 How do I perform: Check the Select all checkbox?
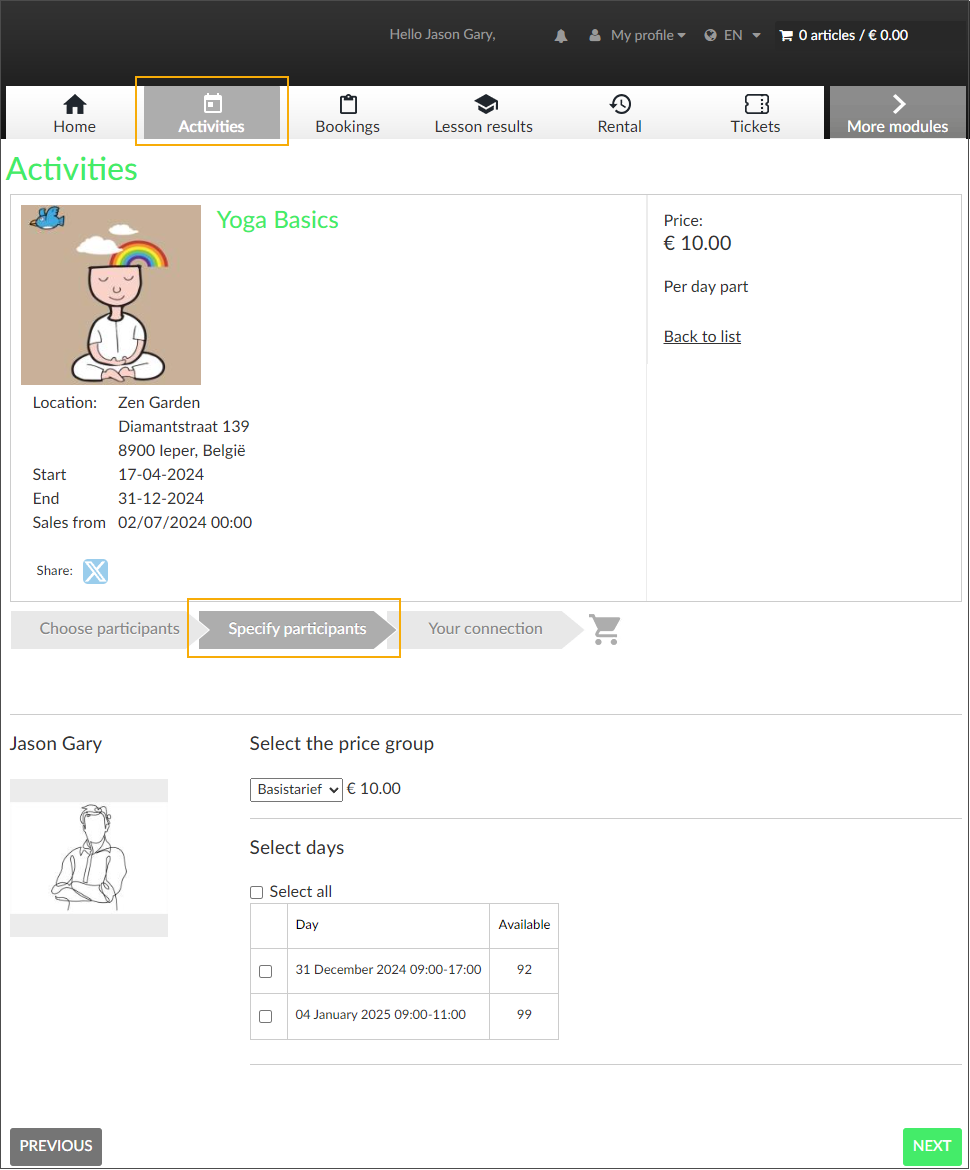[x=257, y=892]
